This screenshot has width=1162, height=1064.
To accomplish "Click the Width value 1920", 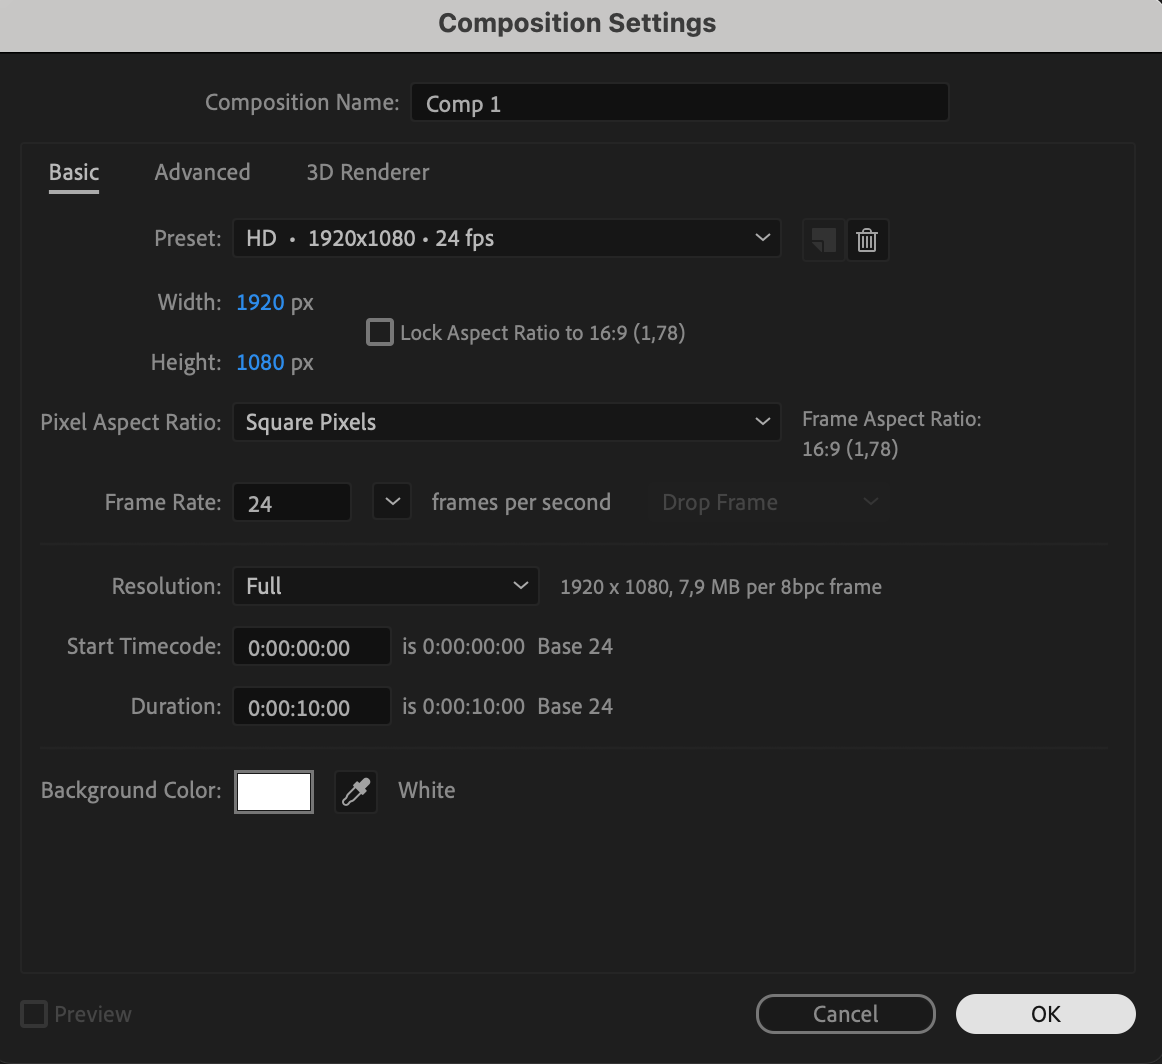I will [x=260, y=302].
